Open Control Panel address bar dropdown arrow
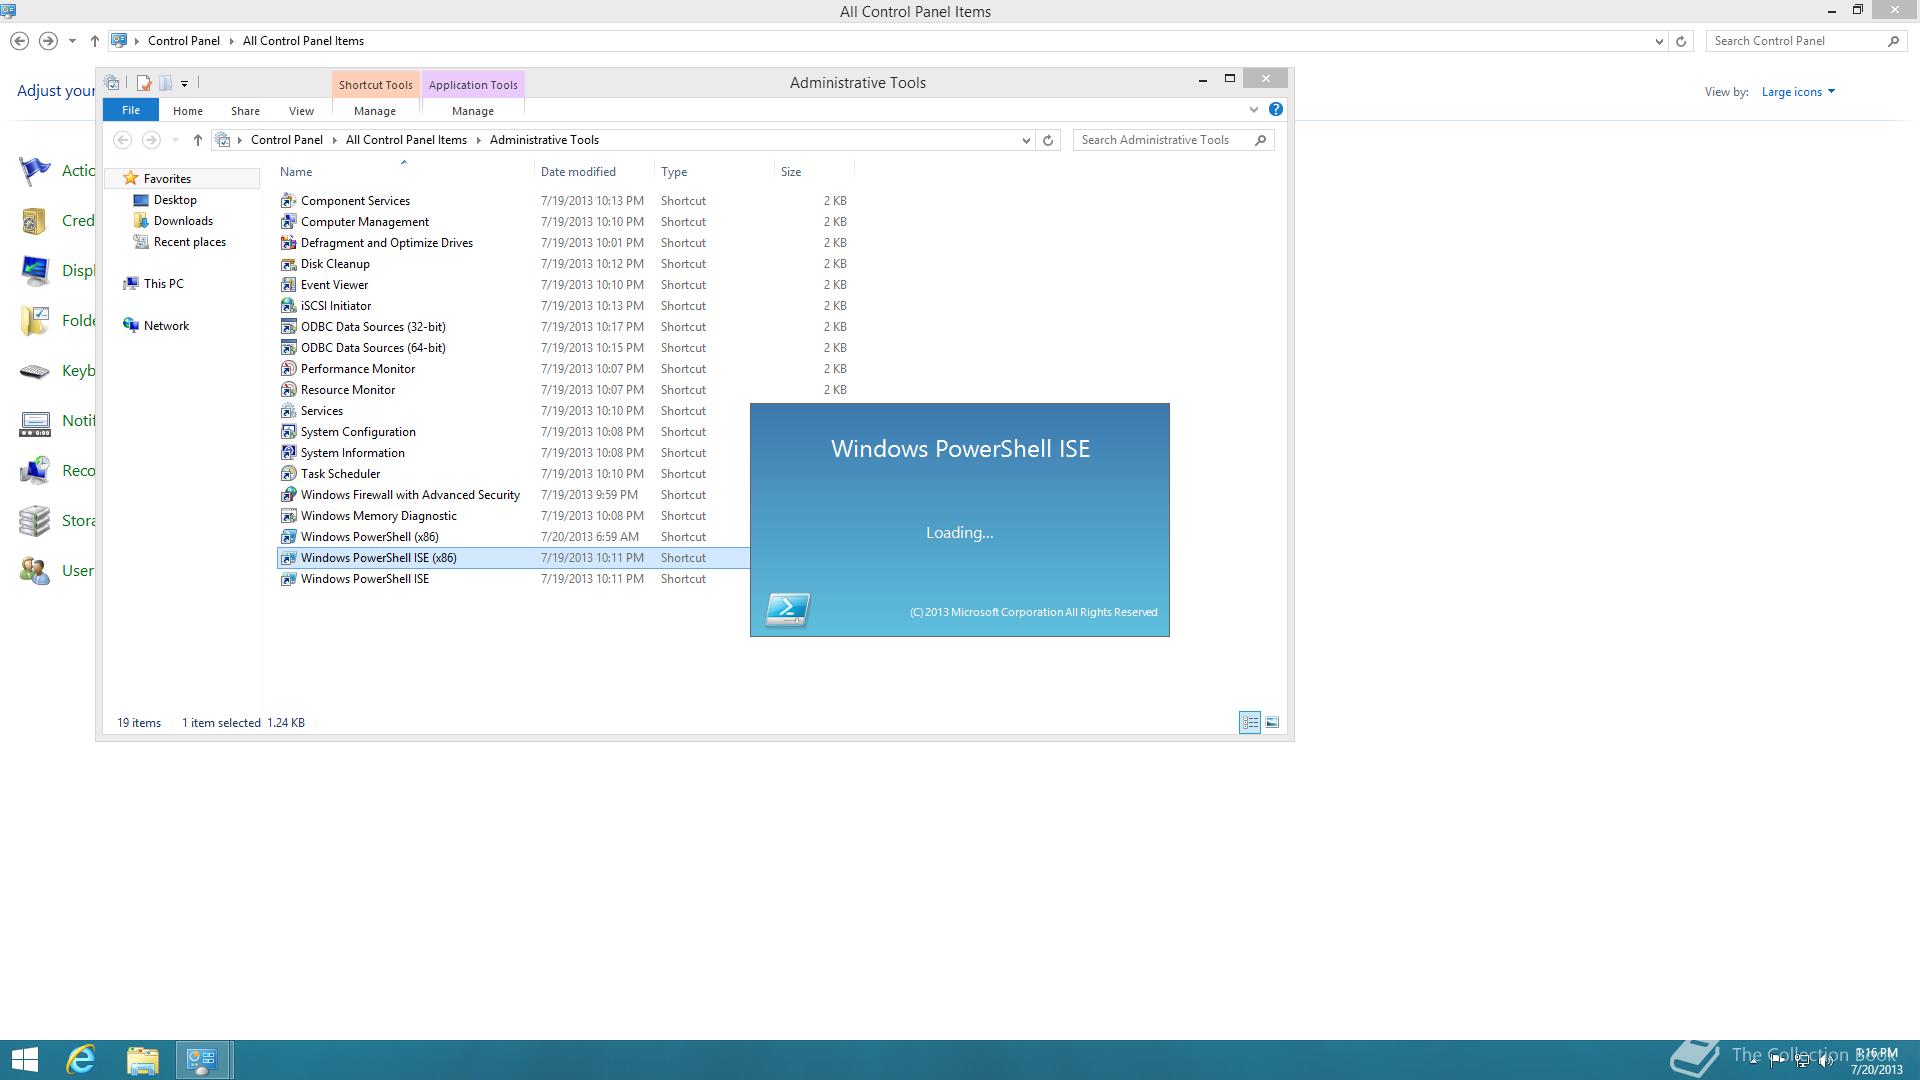The image size is (1920, 1080). pos(1659,41)
